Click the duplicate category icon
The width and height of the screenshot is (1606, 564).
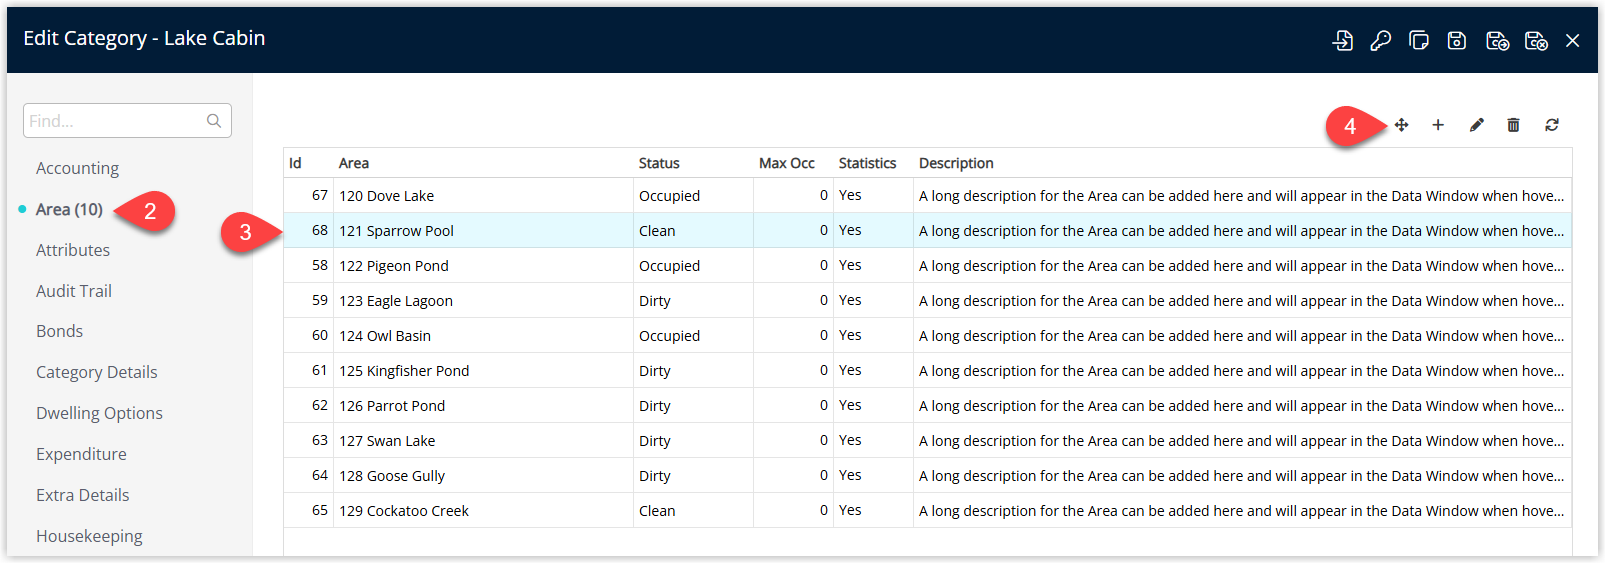1419,41
